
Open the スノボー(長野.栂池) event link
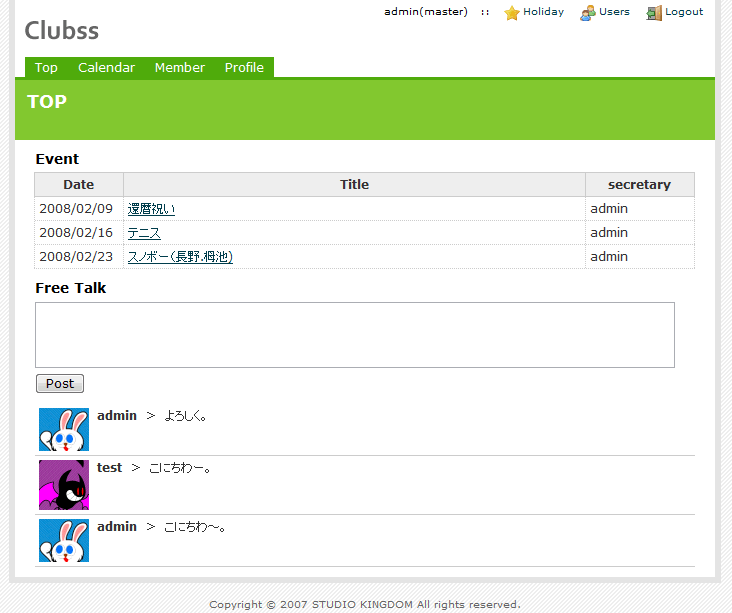pyautogui.click(x=180, y=257)
